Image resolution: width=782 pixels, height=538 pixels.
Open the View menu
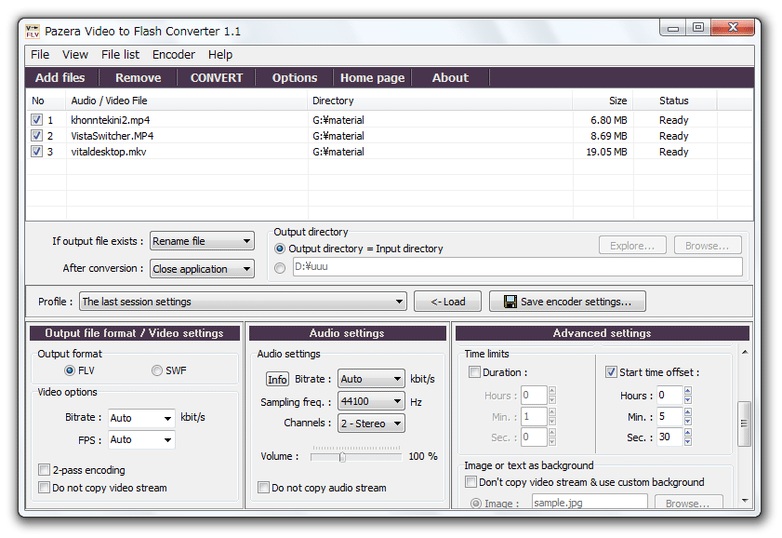click(75, 55)
